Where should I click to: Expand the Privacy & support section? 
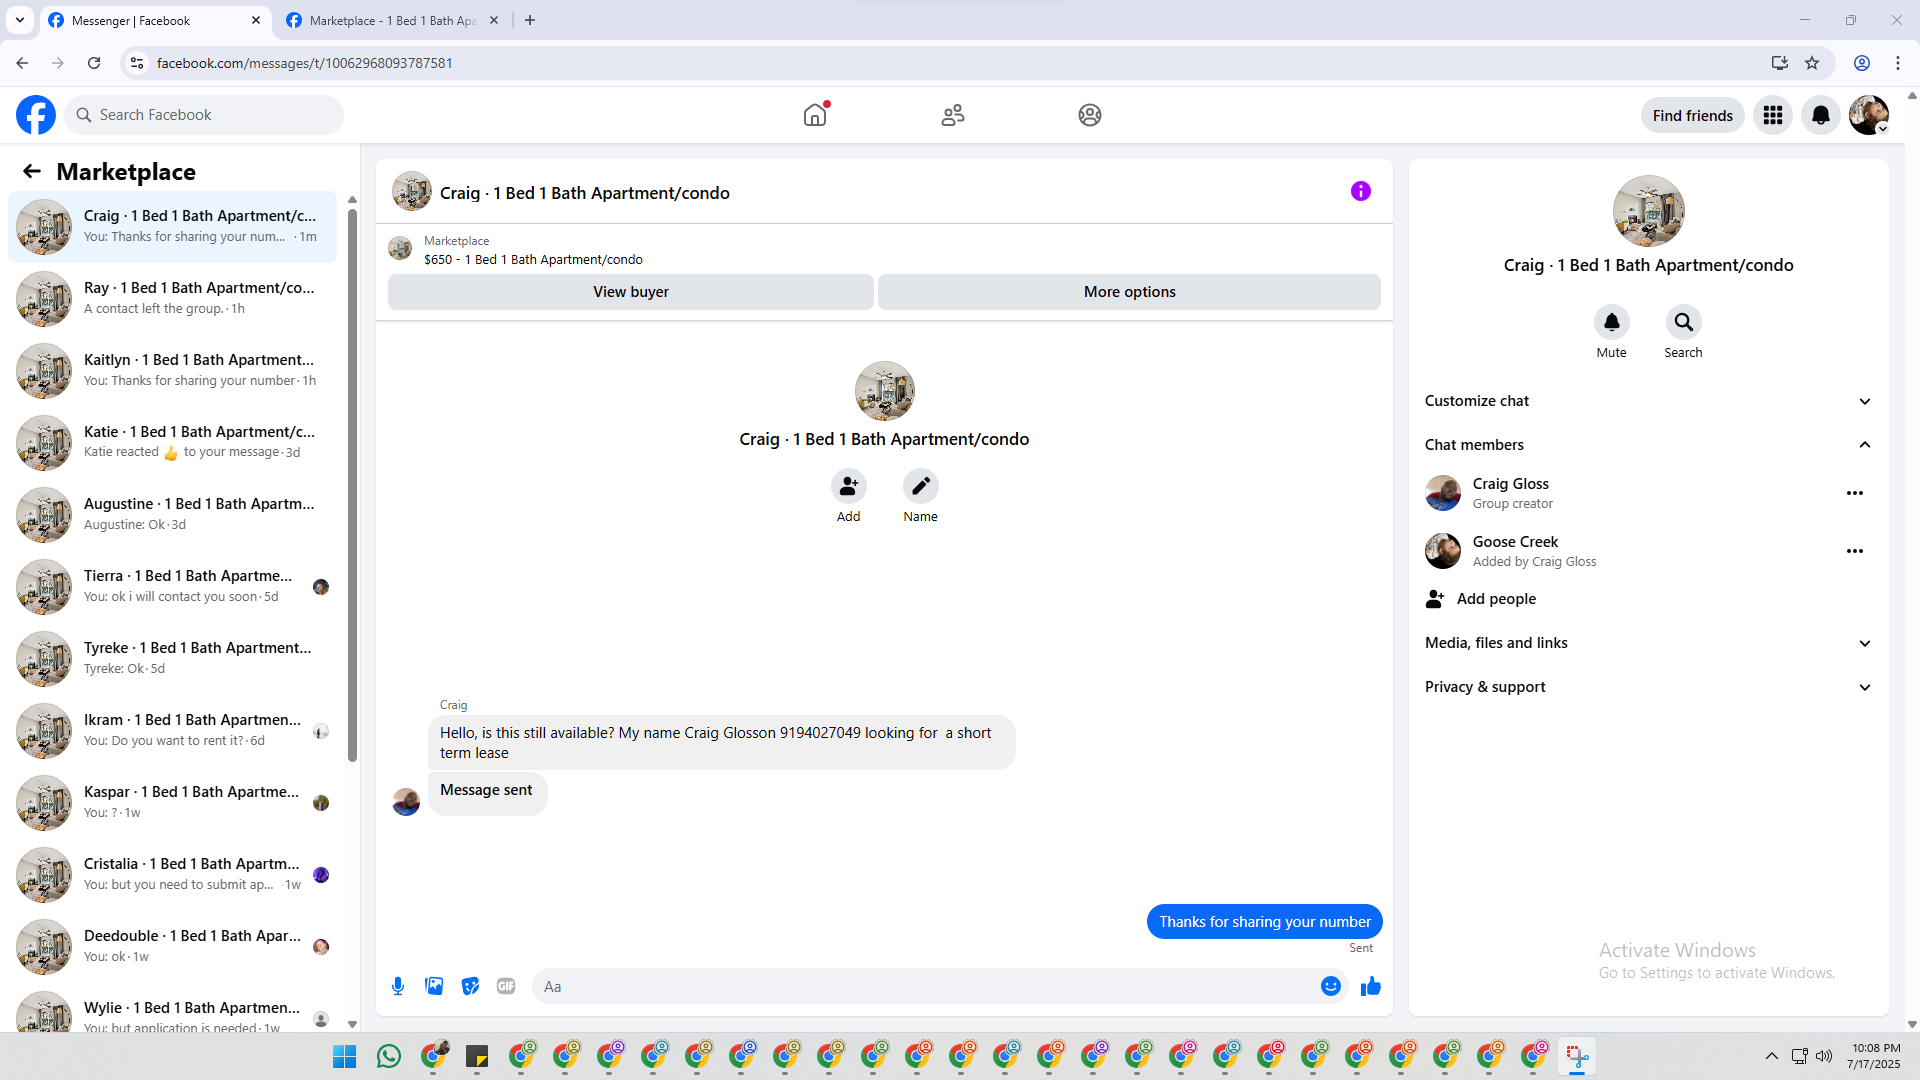click(x=1649, y=687)
